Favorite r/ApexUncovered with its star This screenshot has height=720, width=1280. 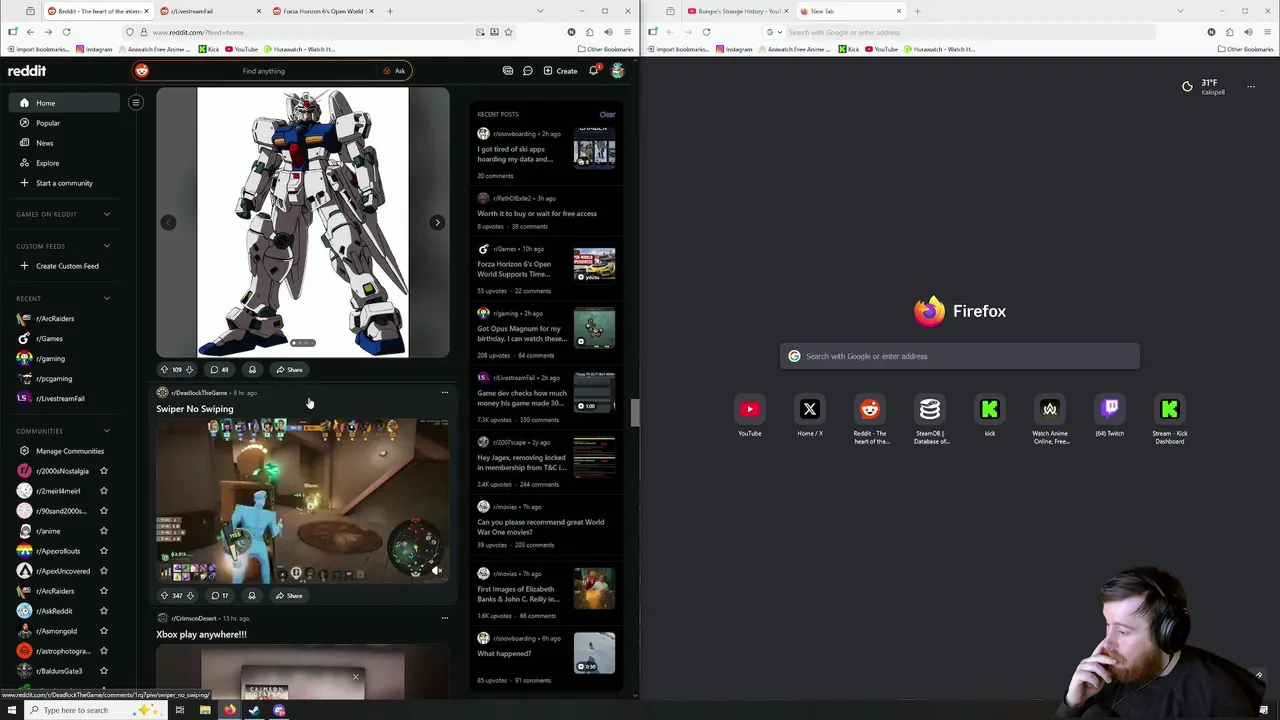pos(104,571)
